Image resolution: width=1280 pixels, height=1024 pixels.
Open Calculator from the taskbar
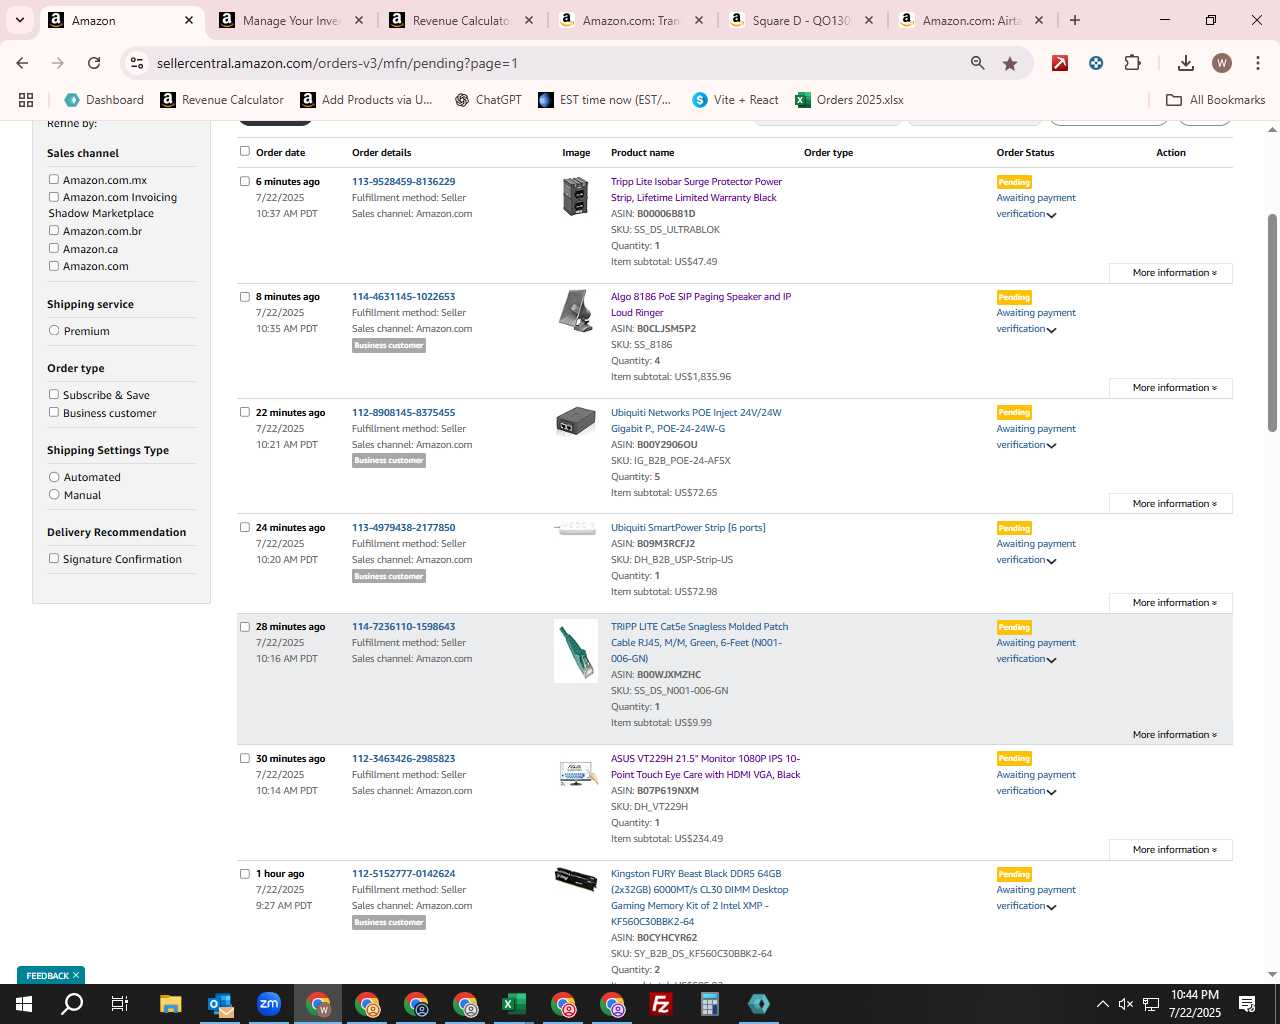710,1004
